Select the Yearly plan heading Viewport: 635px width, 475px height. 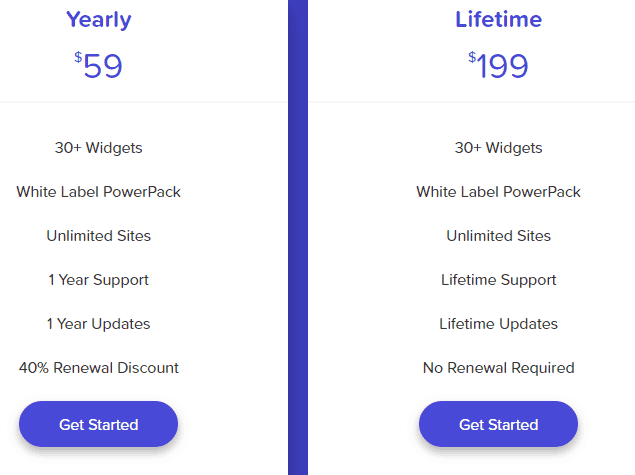pos(98,19)
